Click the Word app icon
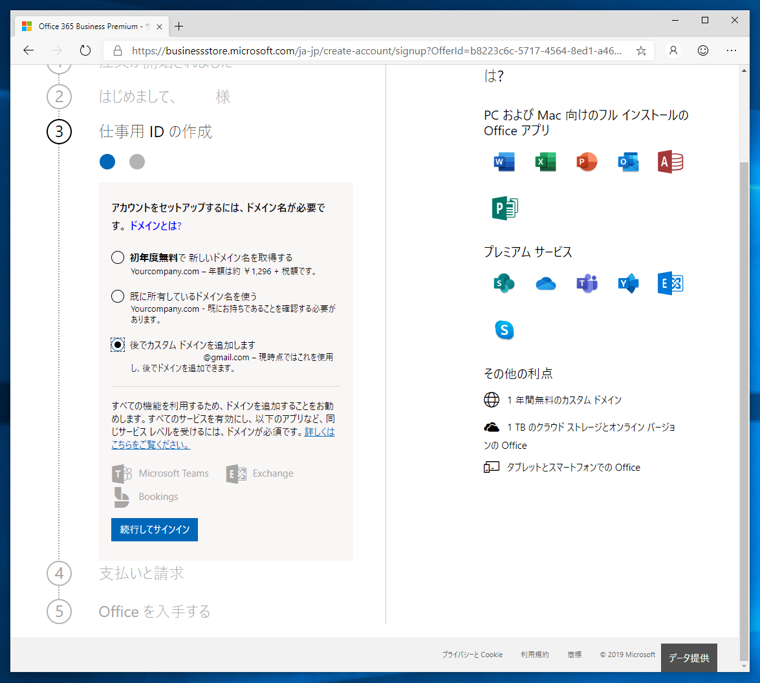 pos(504,162)
